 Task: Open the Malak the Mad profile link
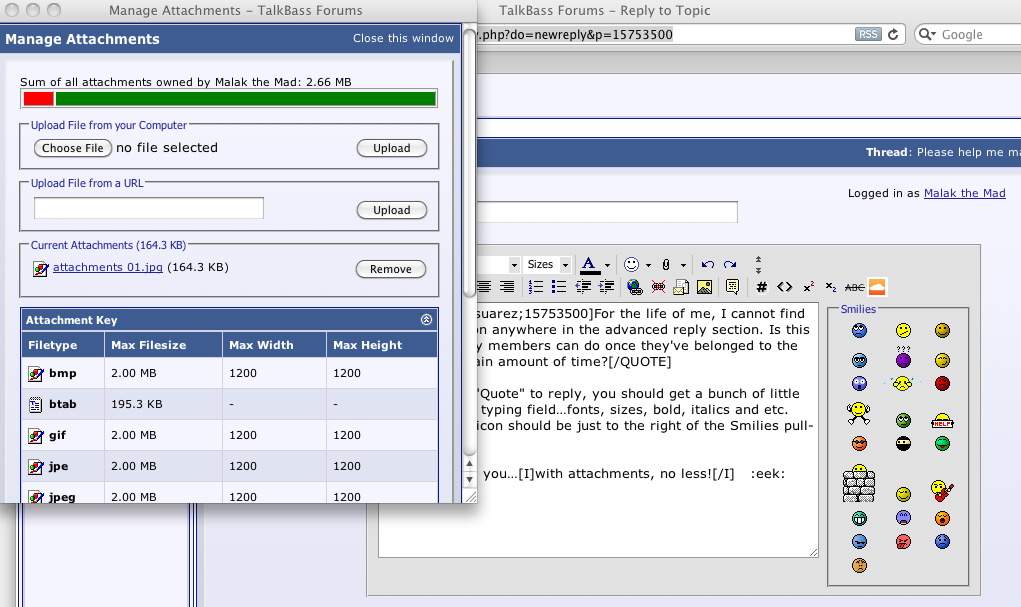(x=964, y=193)
